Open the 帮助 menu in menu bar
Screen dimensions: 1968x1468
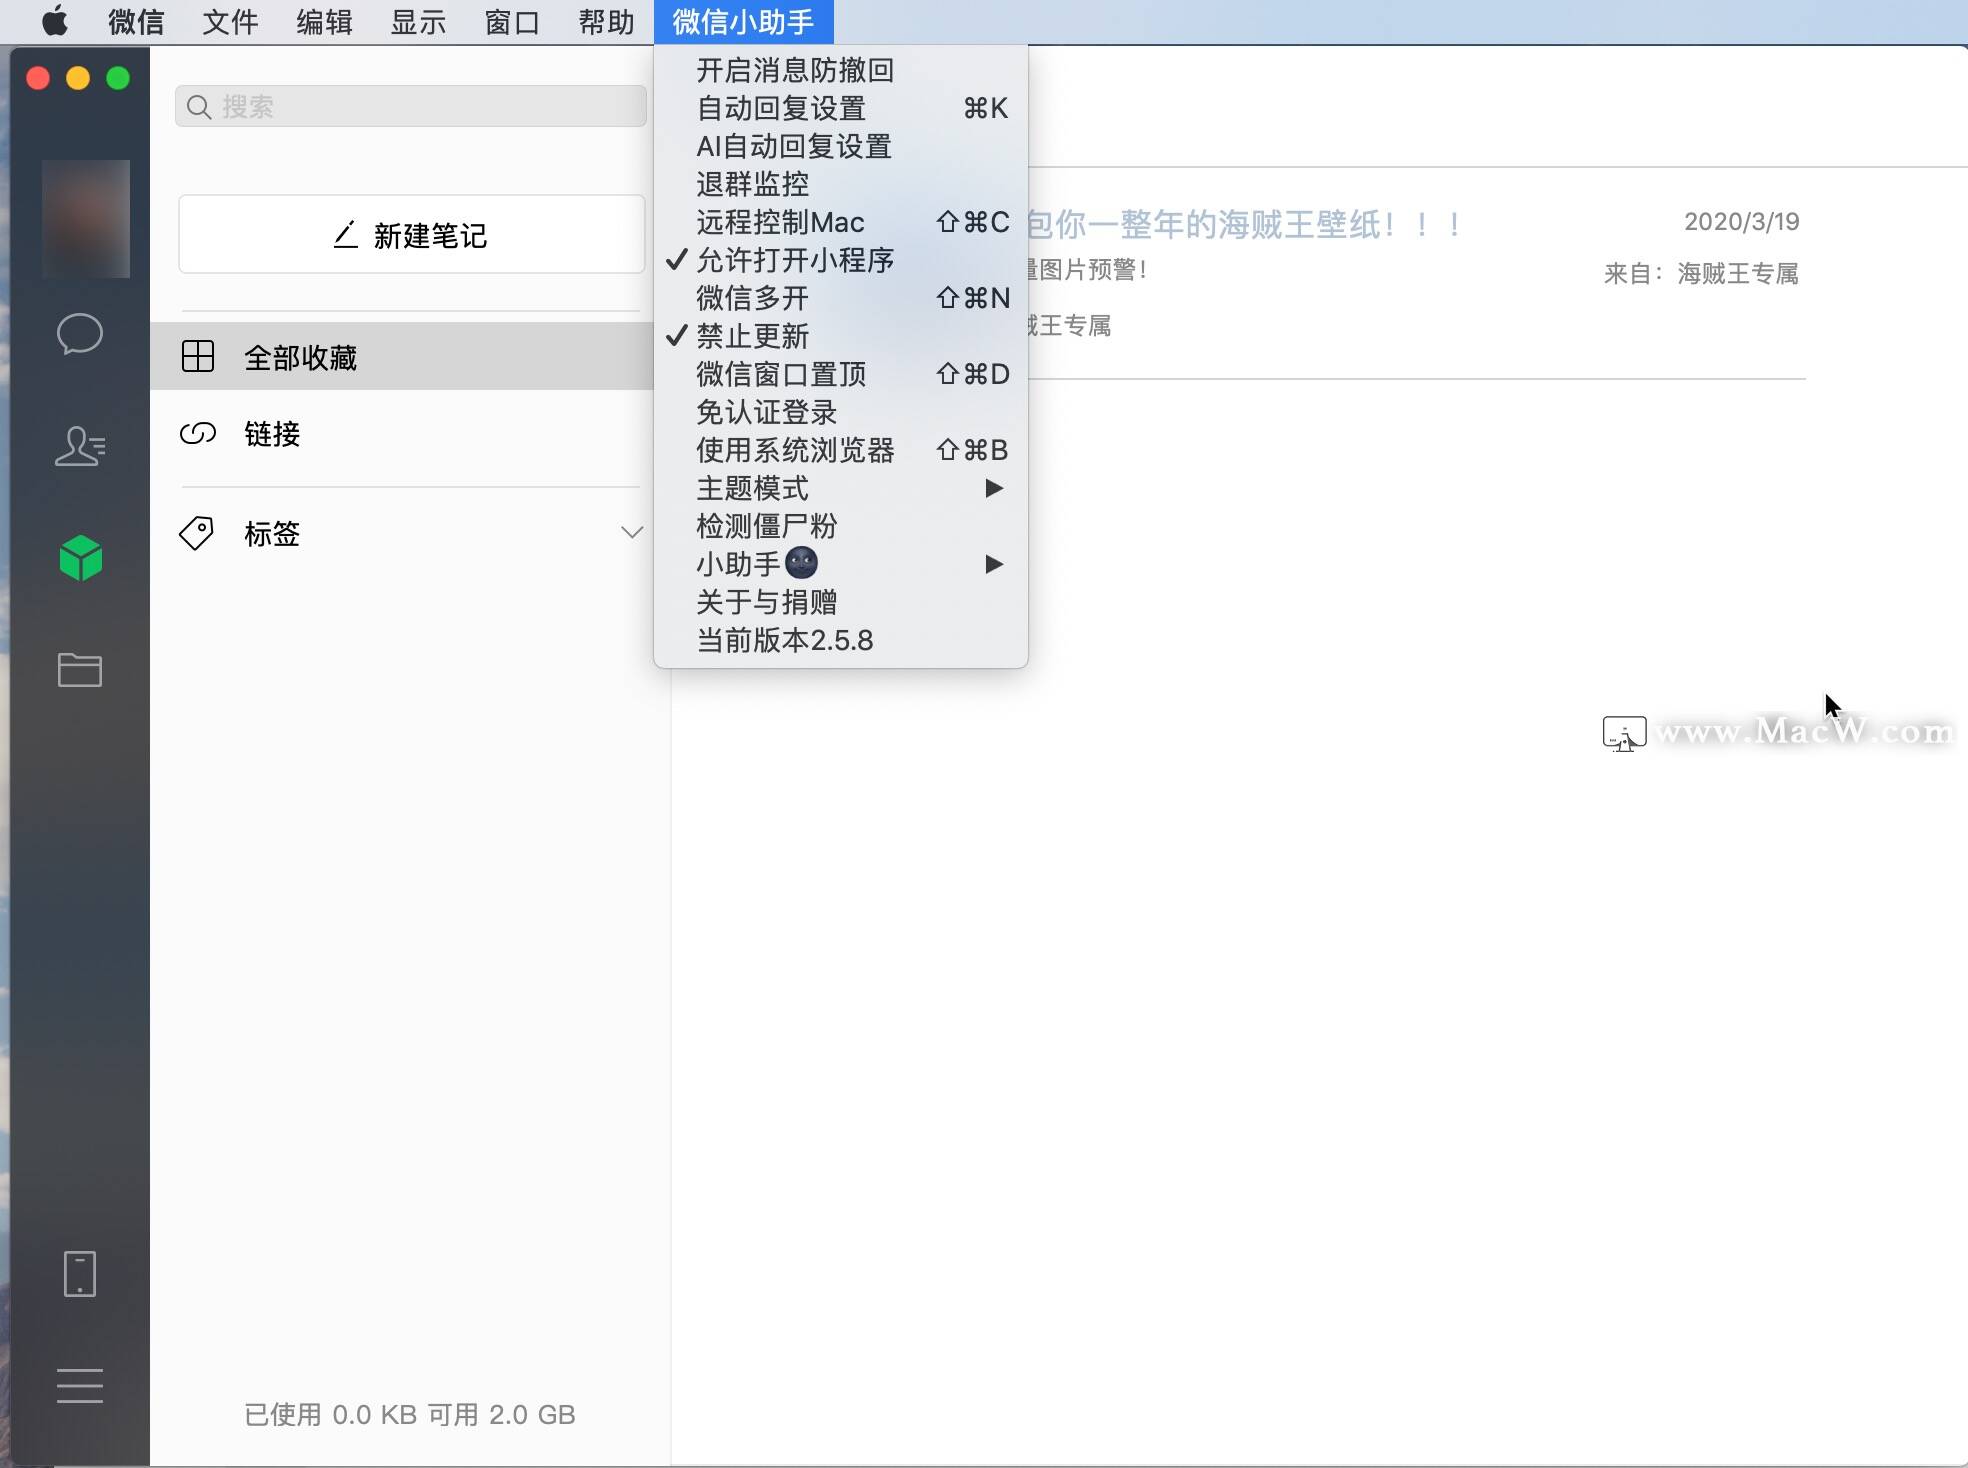[606, 21]
